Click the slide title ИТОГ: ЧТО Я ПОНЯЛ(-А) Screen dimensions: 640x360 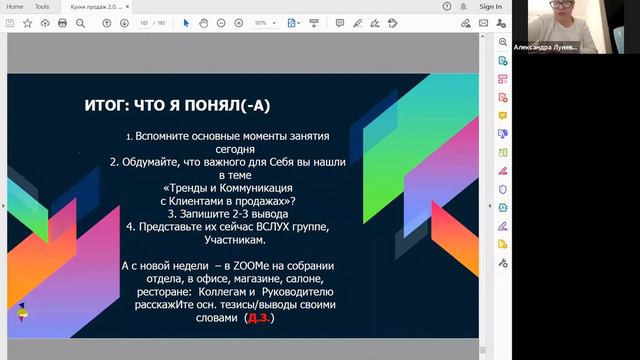177,105
